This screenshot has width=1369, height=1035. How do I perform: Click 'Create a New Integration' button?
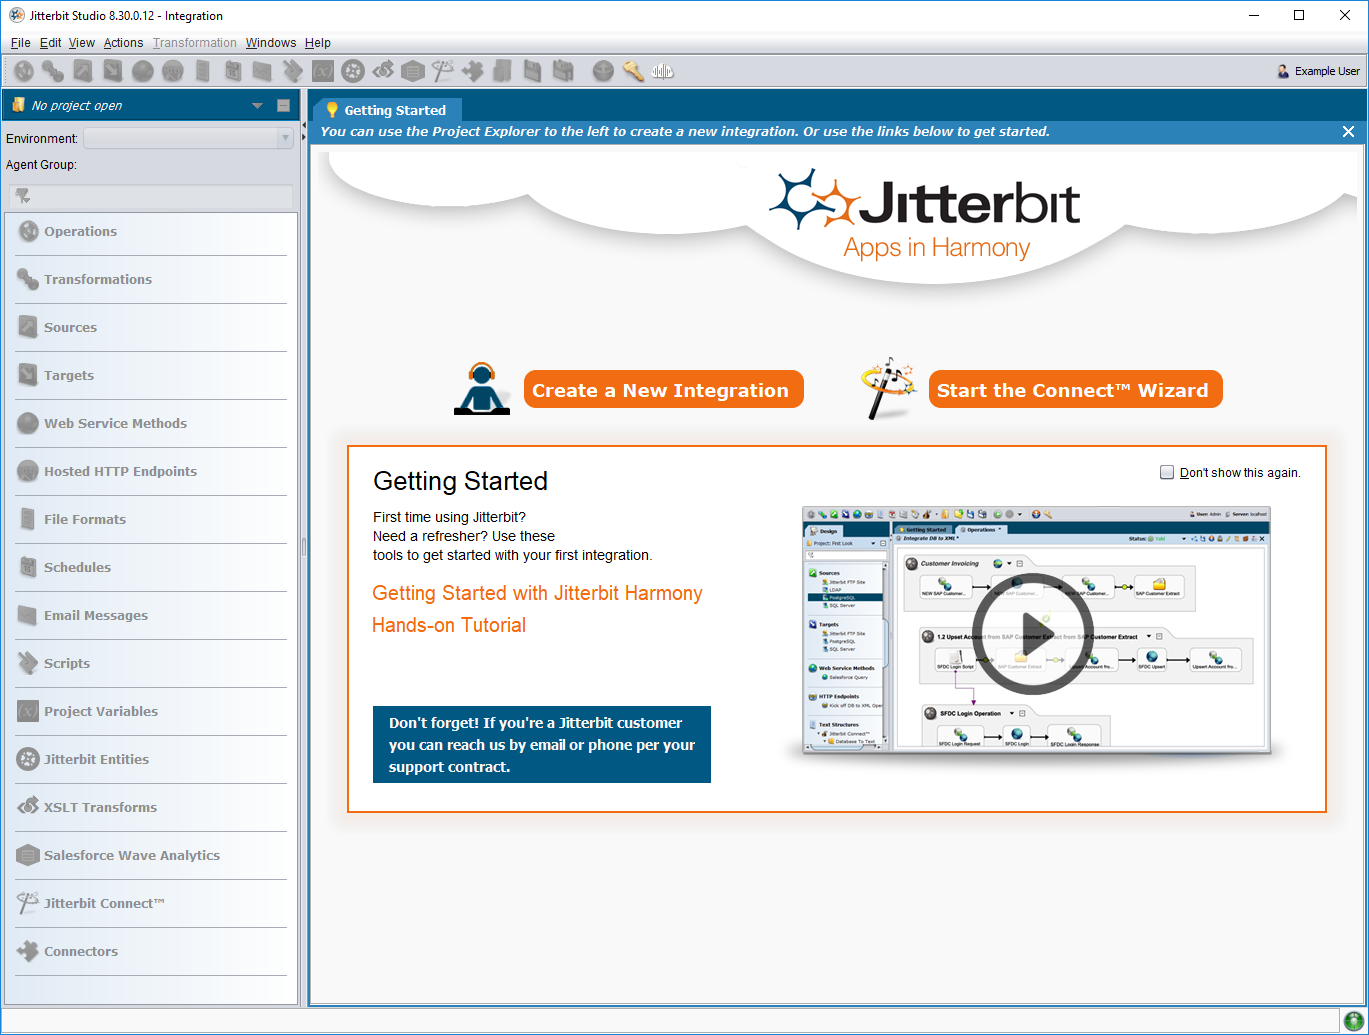point(663,390)
